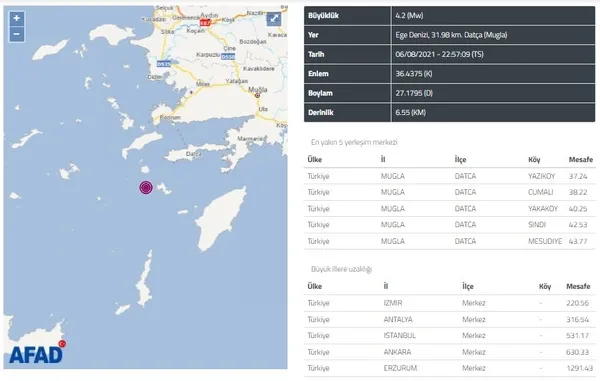Viewport: 600px width, 381px height.
Task: Click the Bodrum label on the map
Action: click(170, 118)
